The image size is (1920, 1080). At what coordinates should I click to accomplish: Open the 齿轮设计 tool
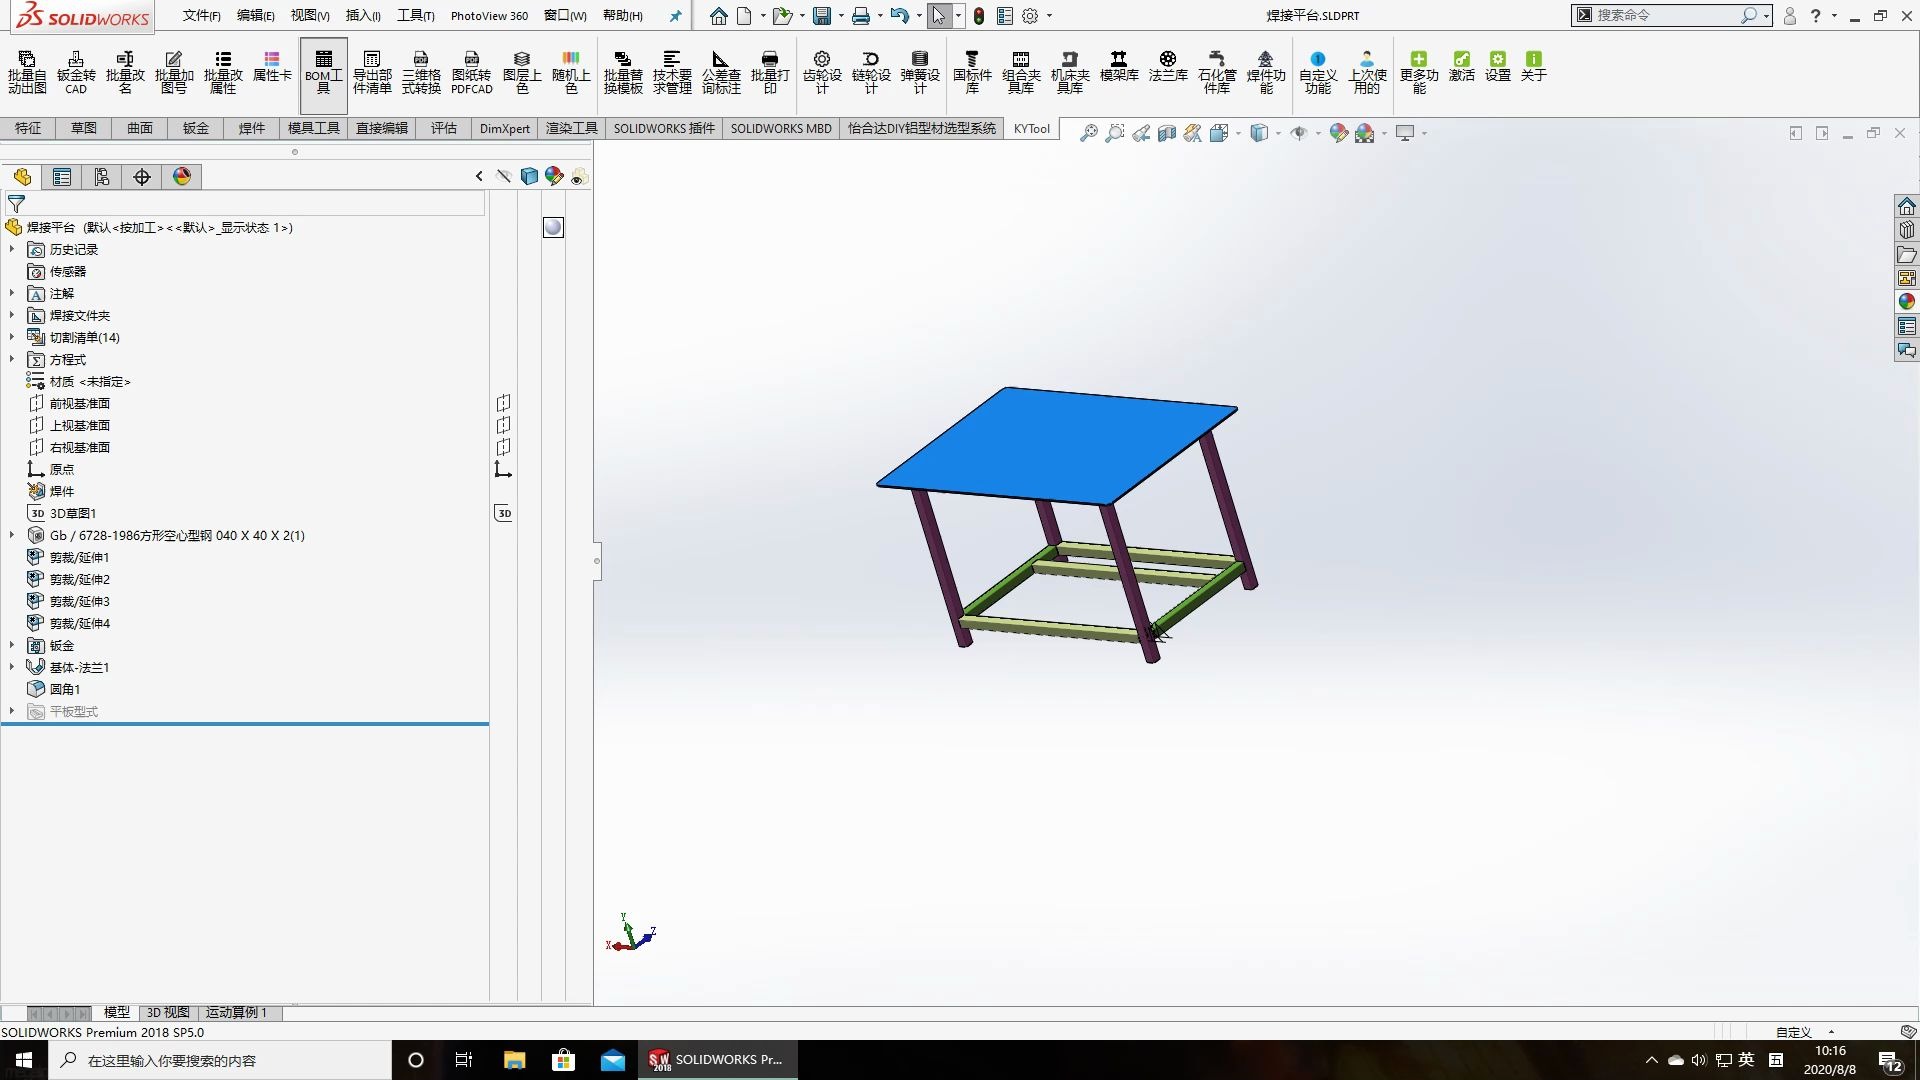823,70
